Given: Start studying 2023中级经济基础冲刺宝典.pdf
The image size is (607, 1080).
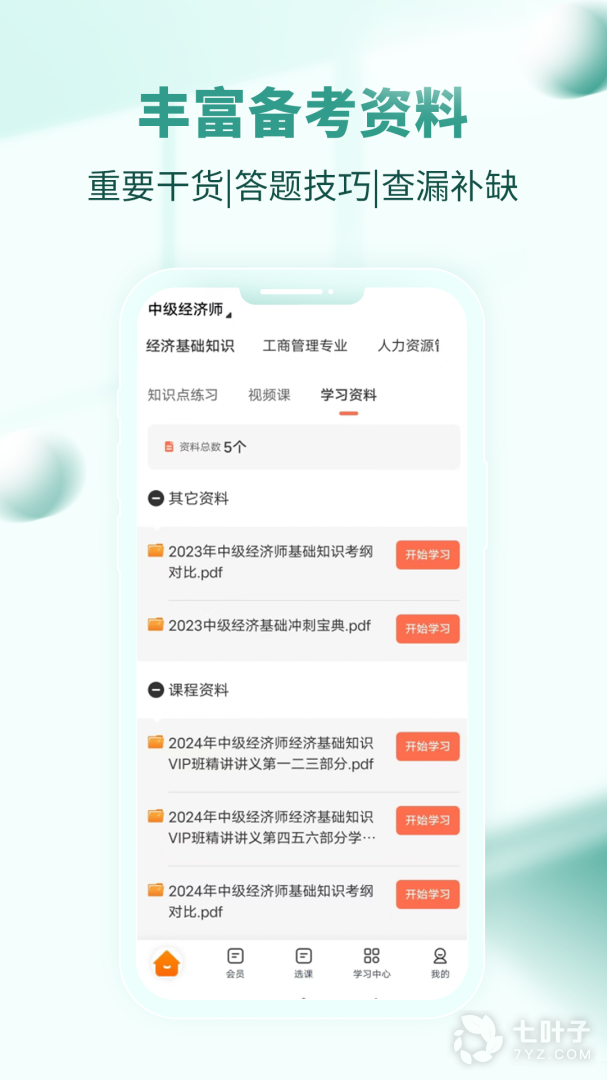Looking at the screenshot, I should point(427,629).
